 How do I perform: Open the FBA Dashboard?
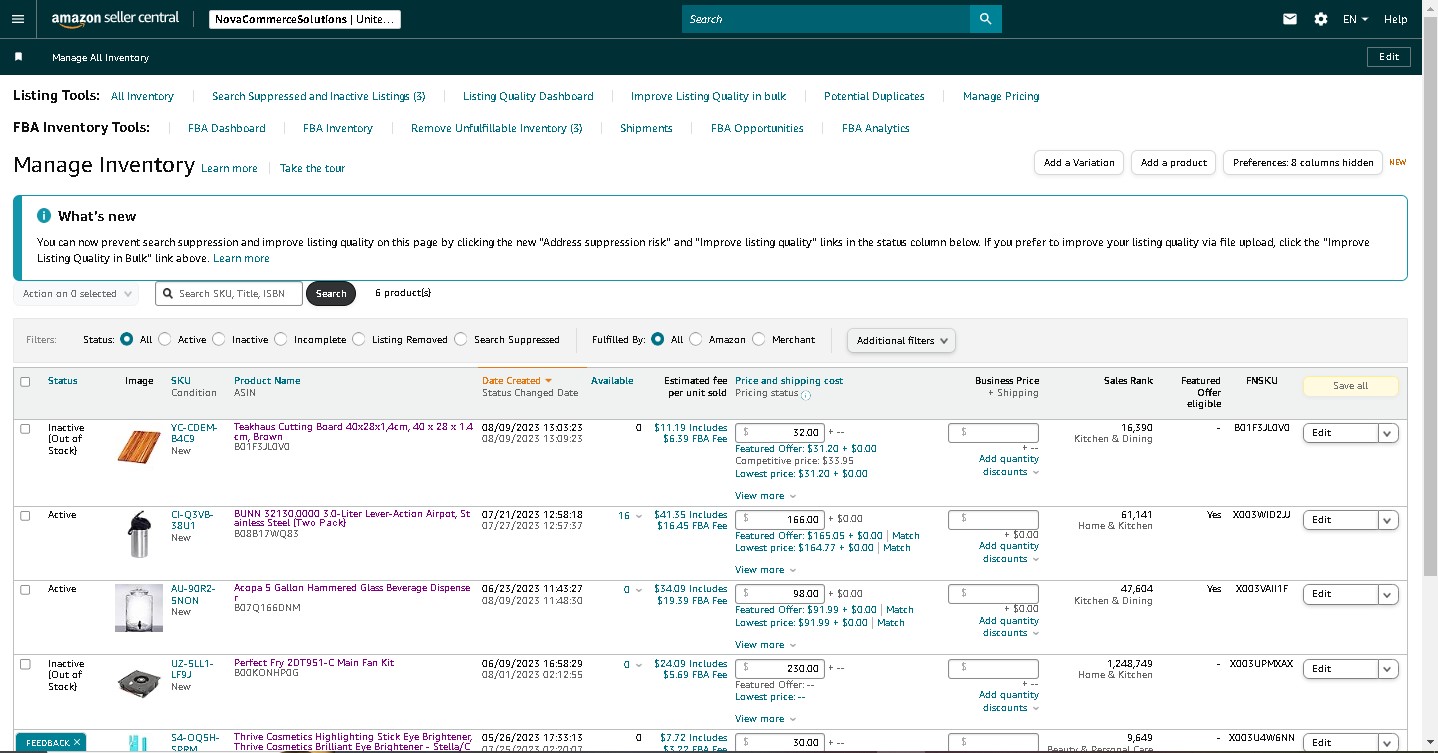click(x=227, y=128)
